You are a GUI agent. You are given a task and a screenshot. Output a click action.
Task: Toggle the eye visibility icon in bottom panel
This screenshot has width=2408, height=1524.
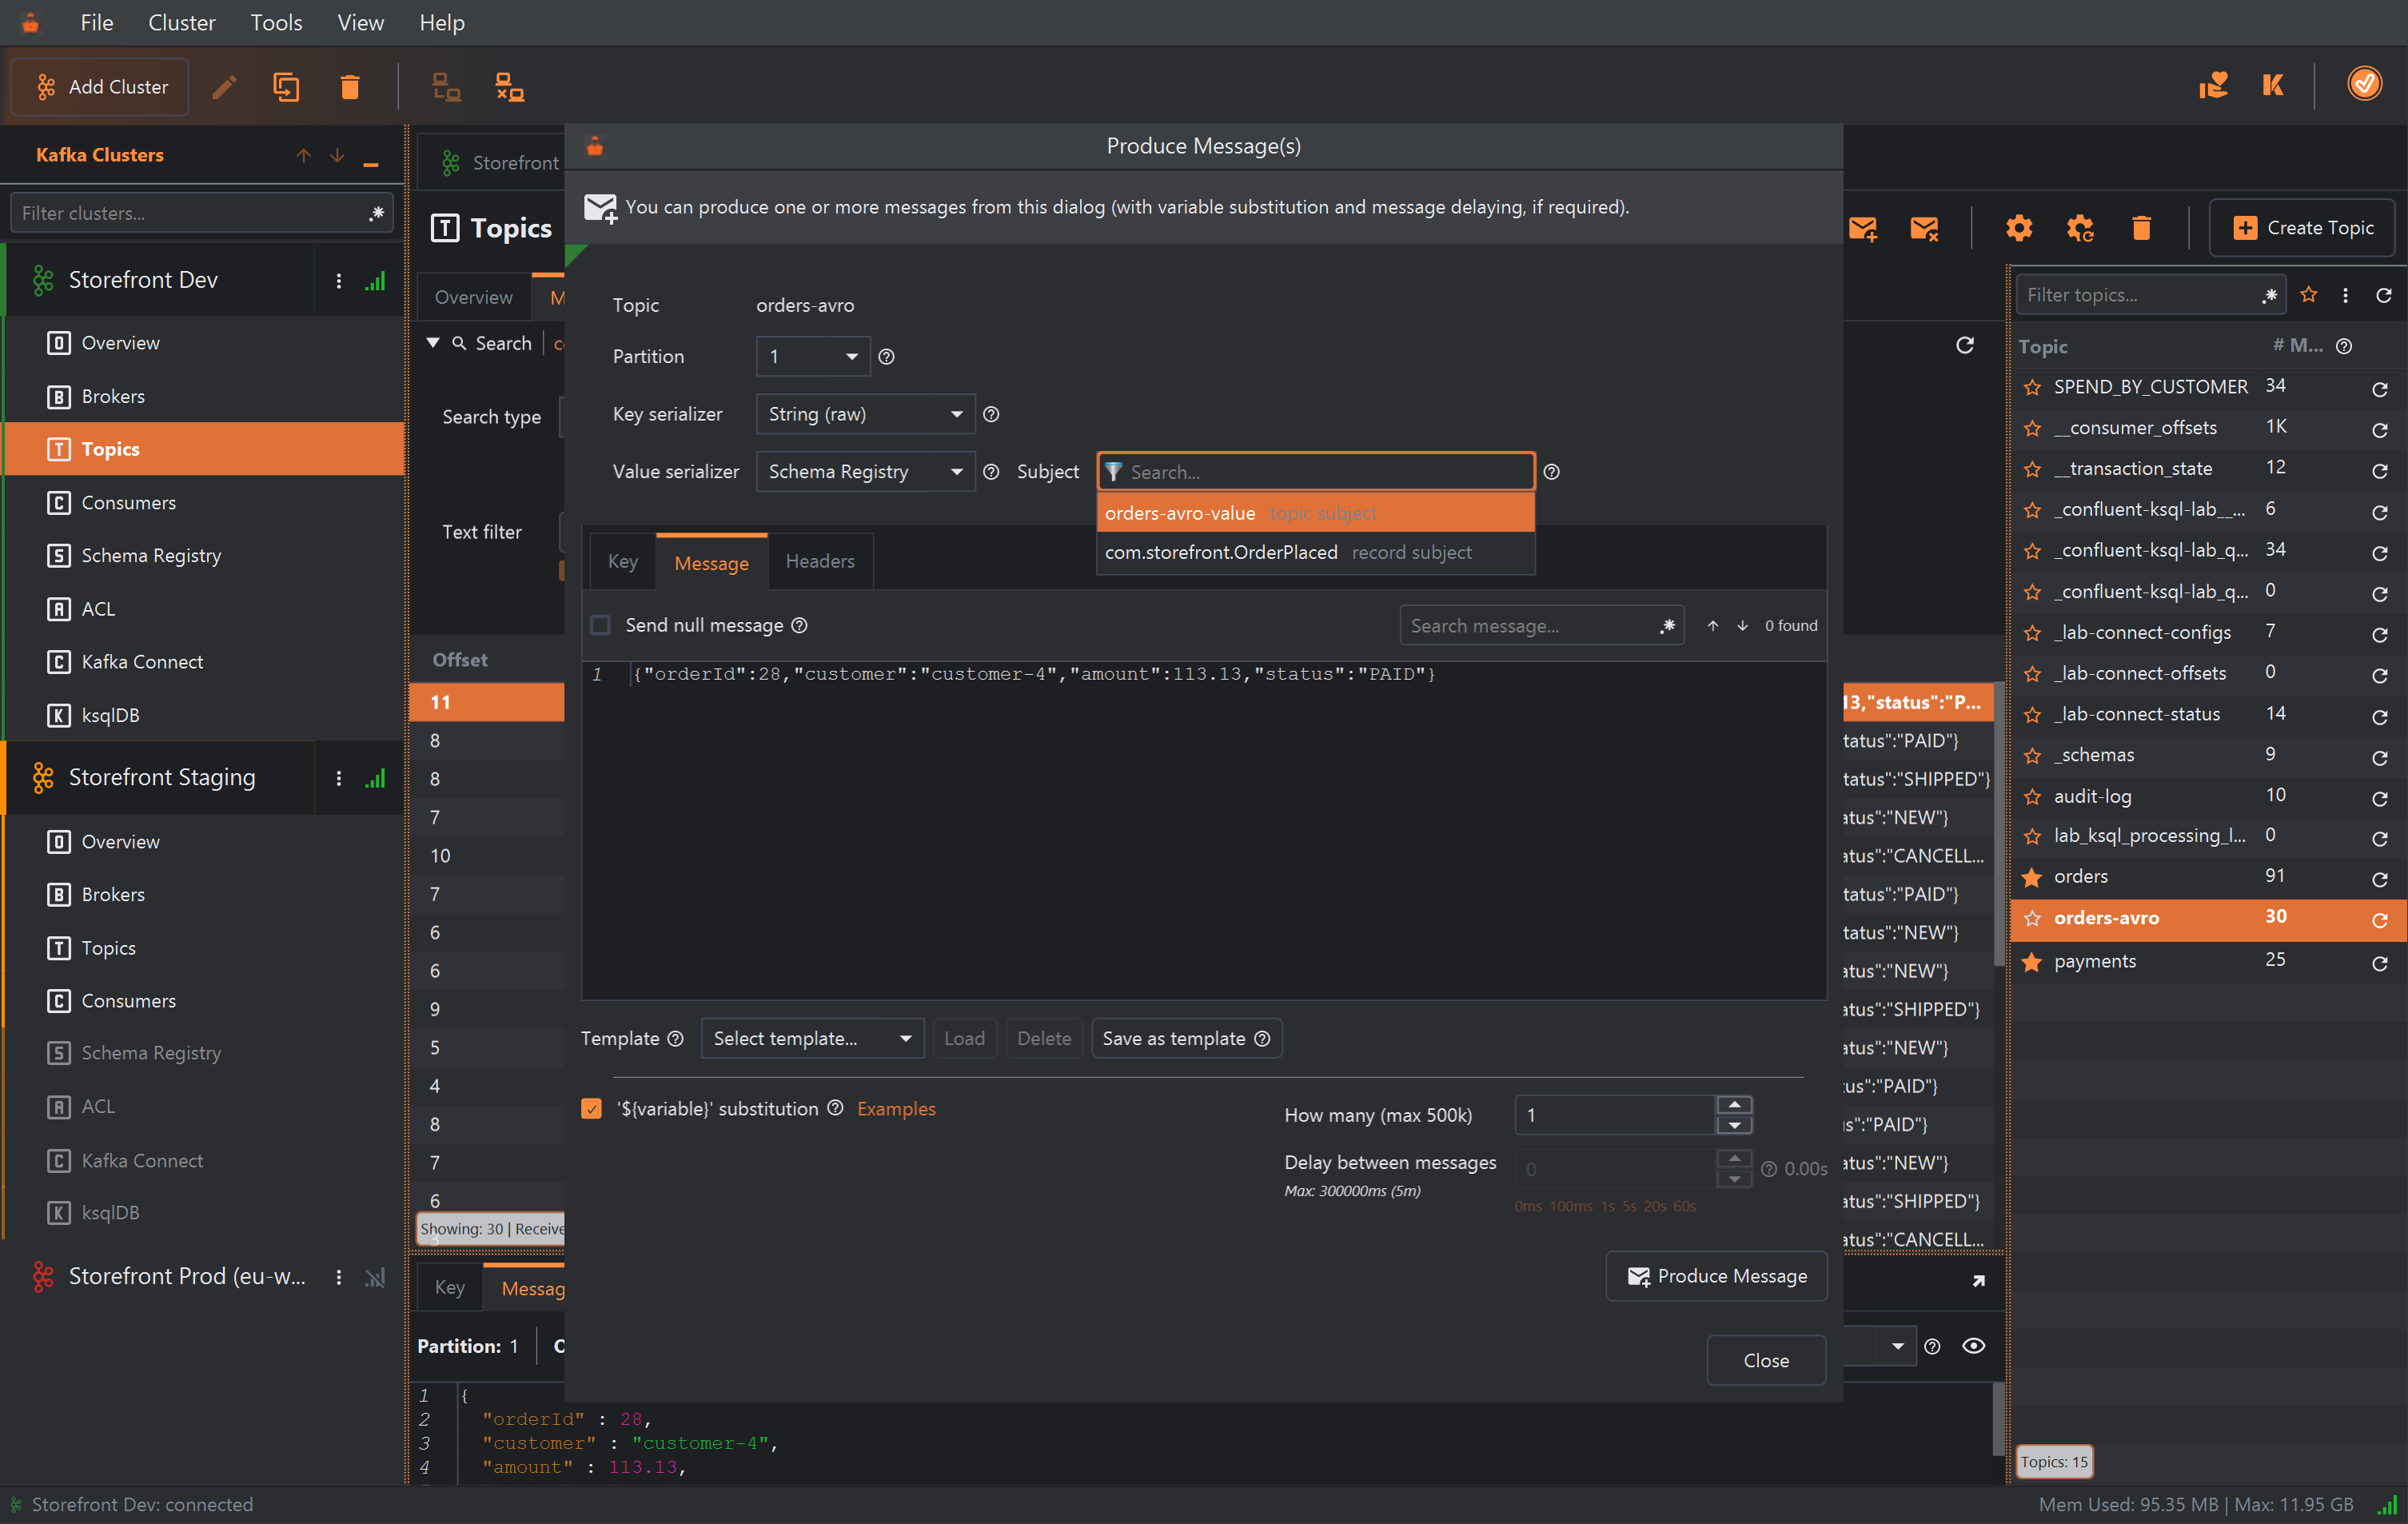(x=1972, y=1345)
